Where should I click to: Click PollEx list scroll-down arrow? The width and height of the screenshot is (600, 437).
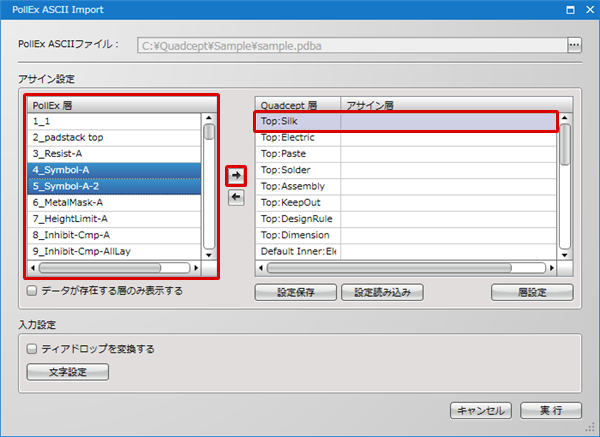(209, 255)
